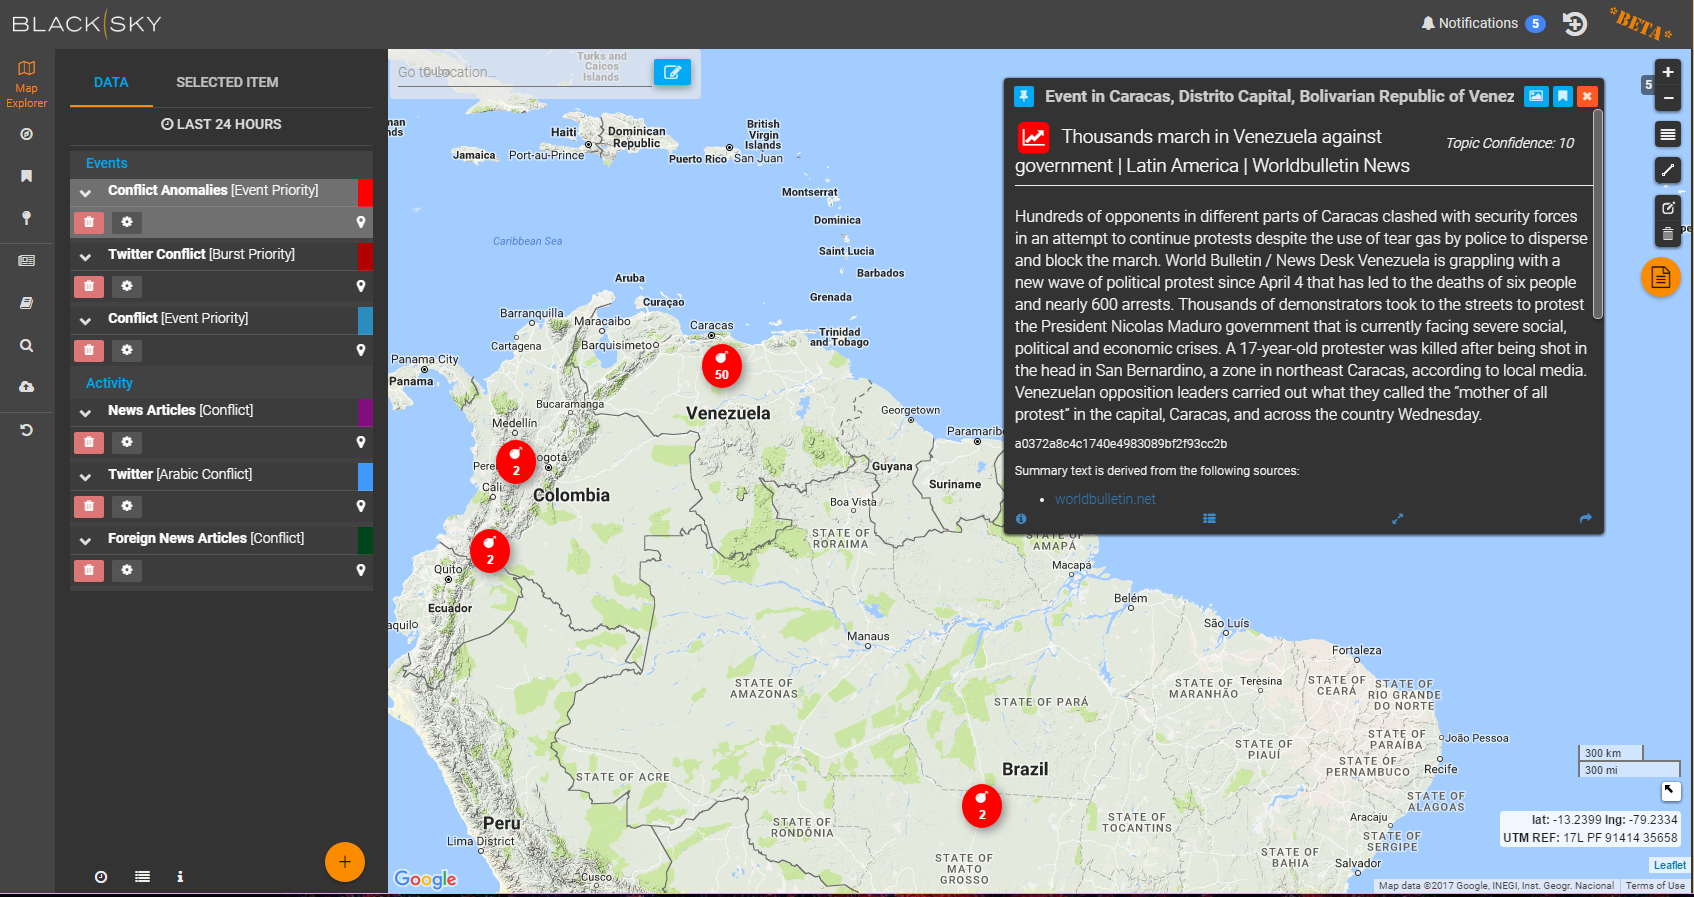Expand the Foreign News Articles chevron

click(86, 540)
